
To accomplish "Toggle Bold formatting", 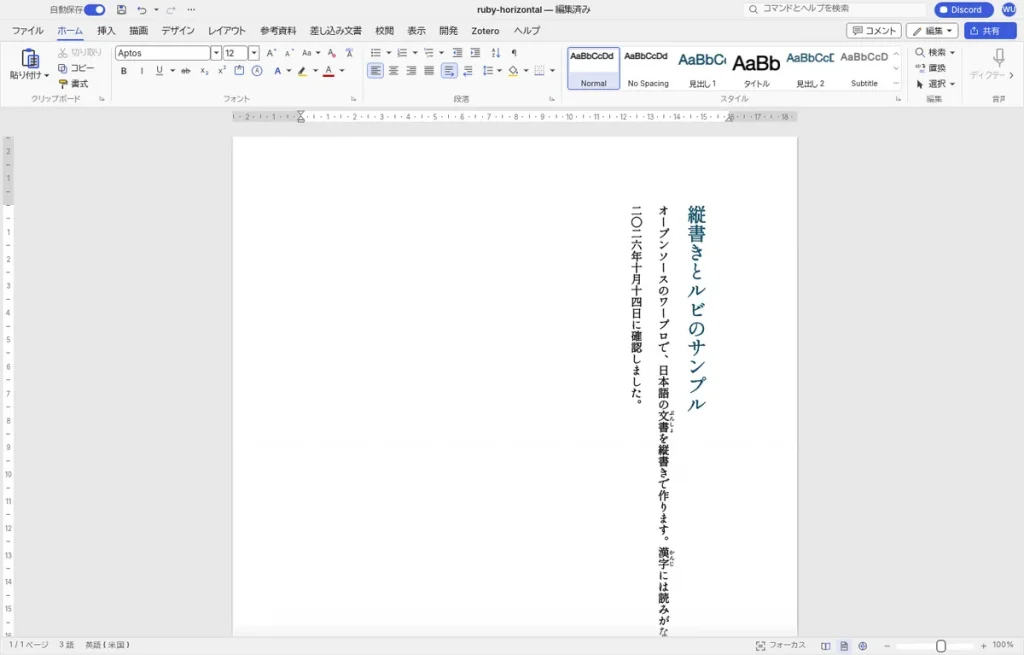I will click(123, 71).
